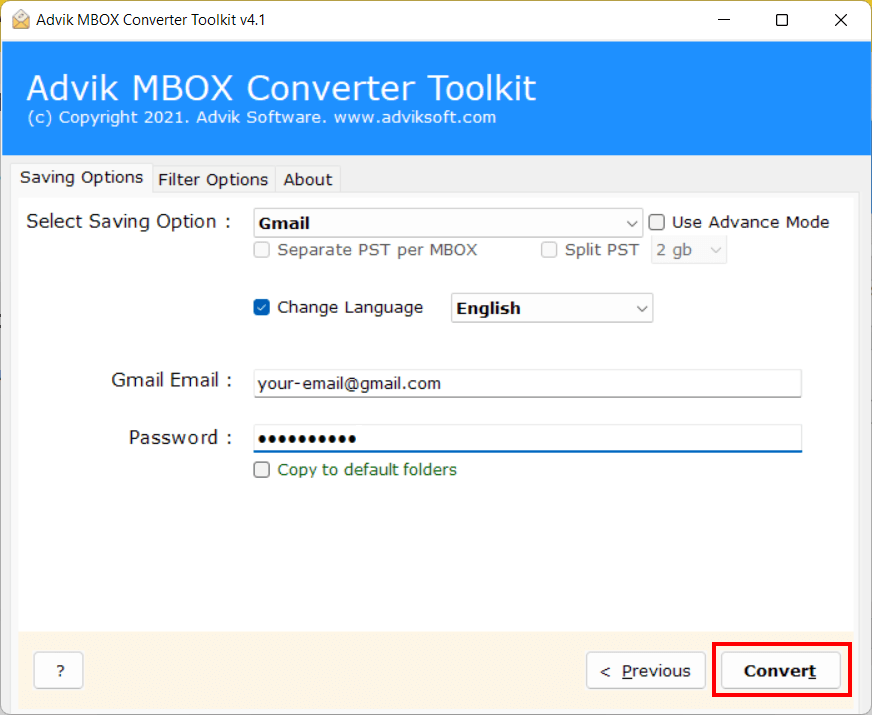Minimize the application window
Viewport: 872px width, 715px height.
pyautogui.click(x=723, y=19)
